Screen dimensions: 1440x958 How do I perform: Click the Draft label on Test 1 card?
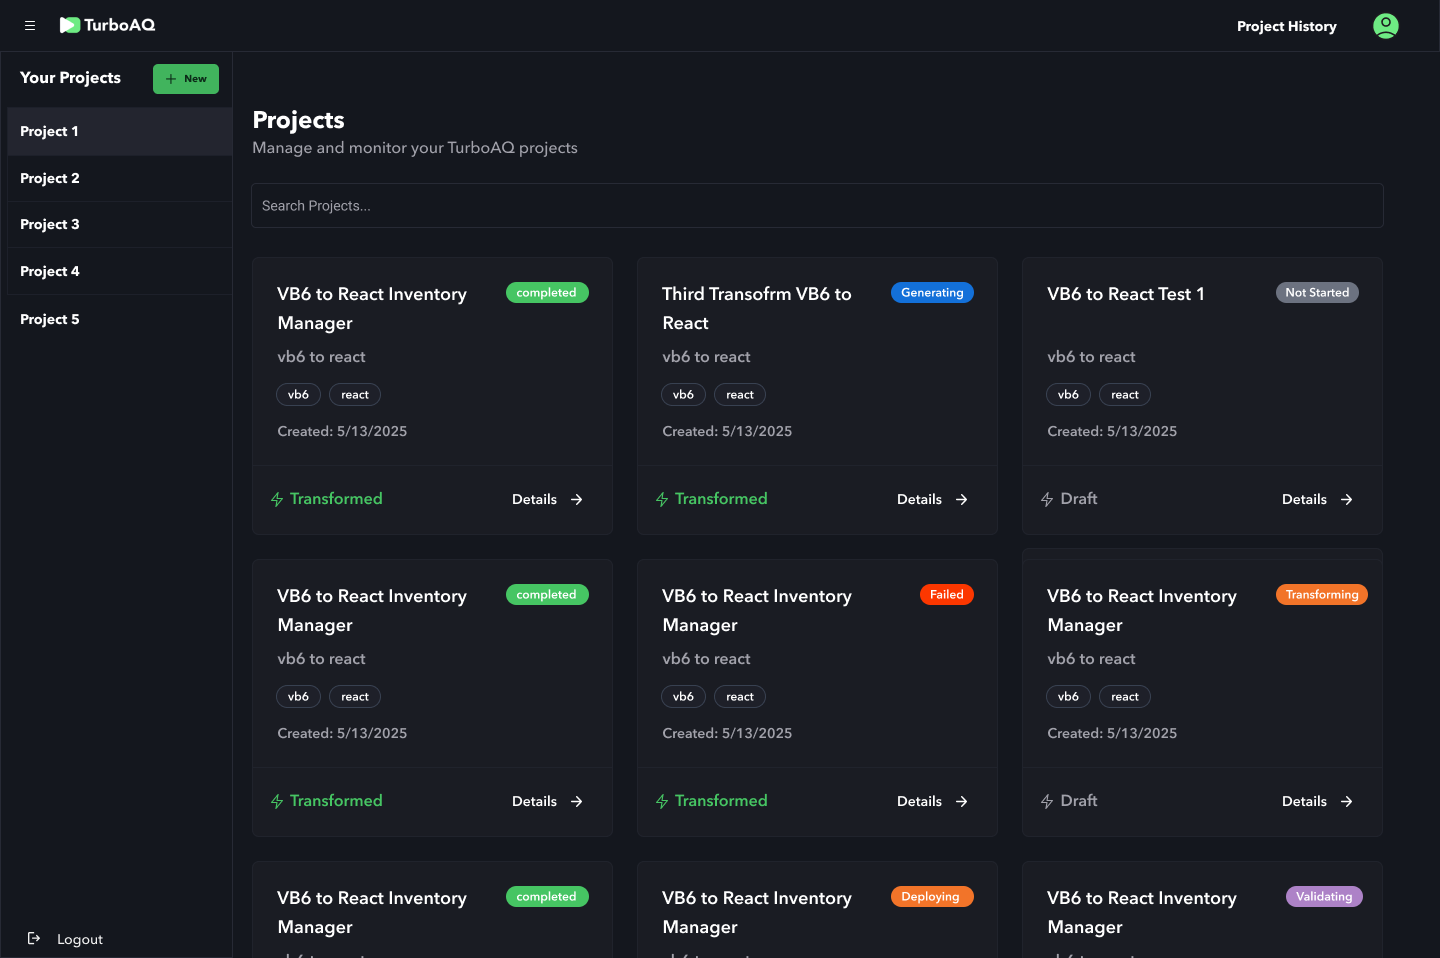pyautogui.click(x=1079, y=499)
